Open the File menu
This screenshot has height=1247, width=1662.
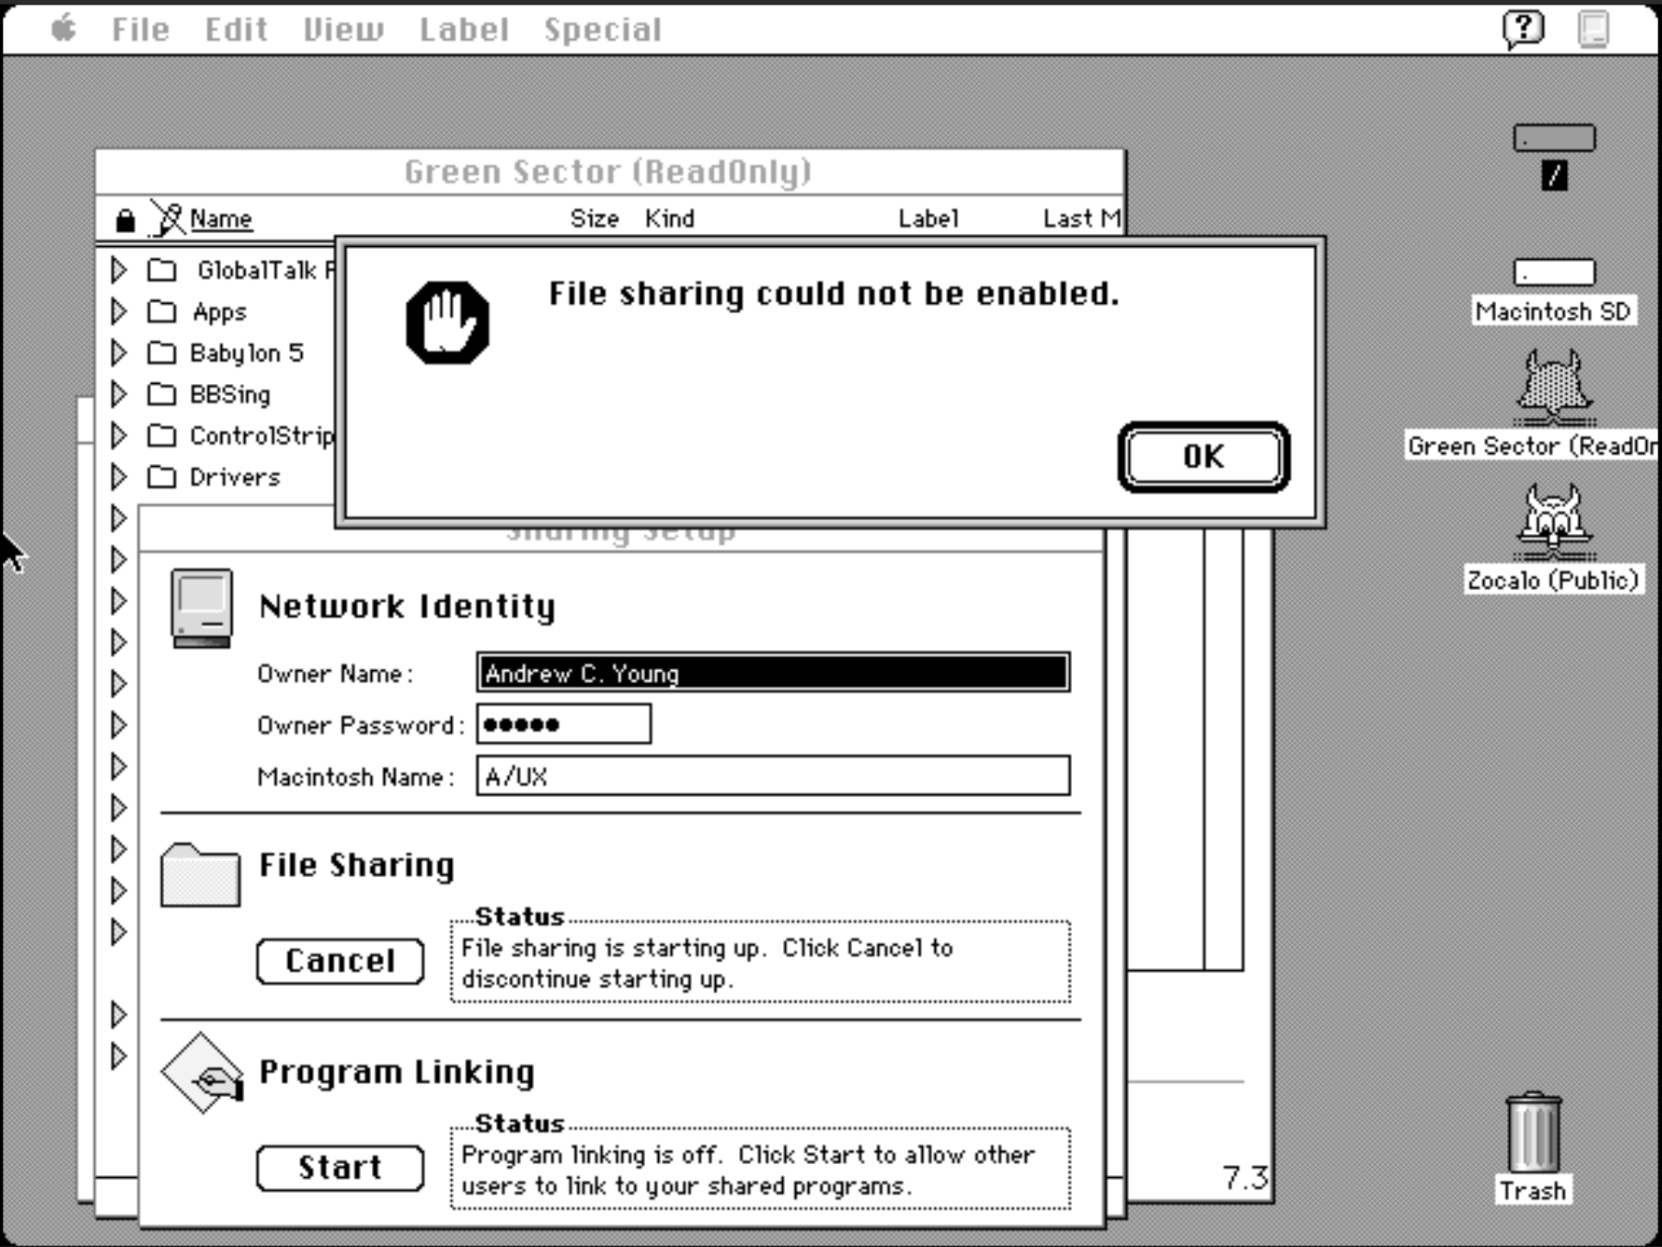click(141, 30)
